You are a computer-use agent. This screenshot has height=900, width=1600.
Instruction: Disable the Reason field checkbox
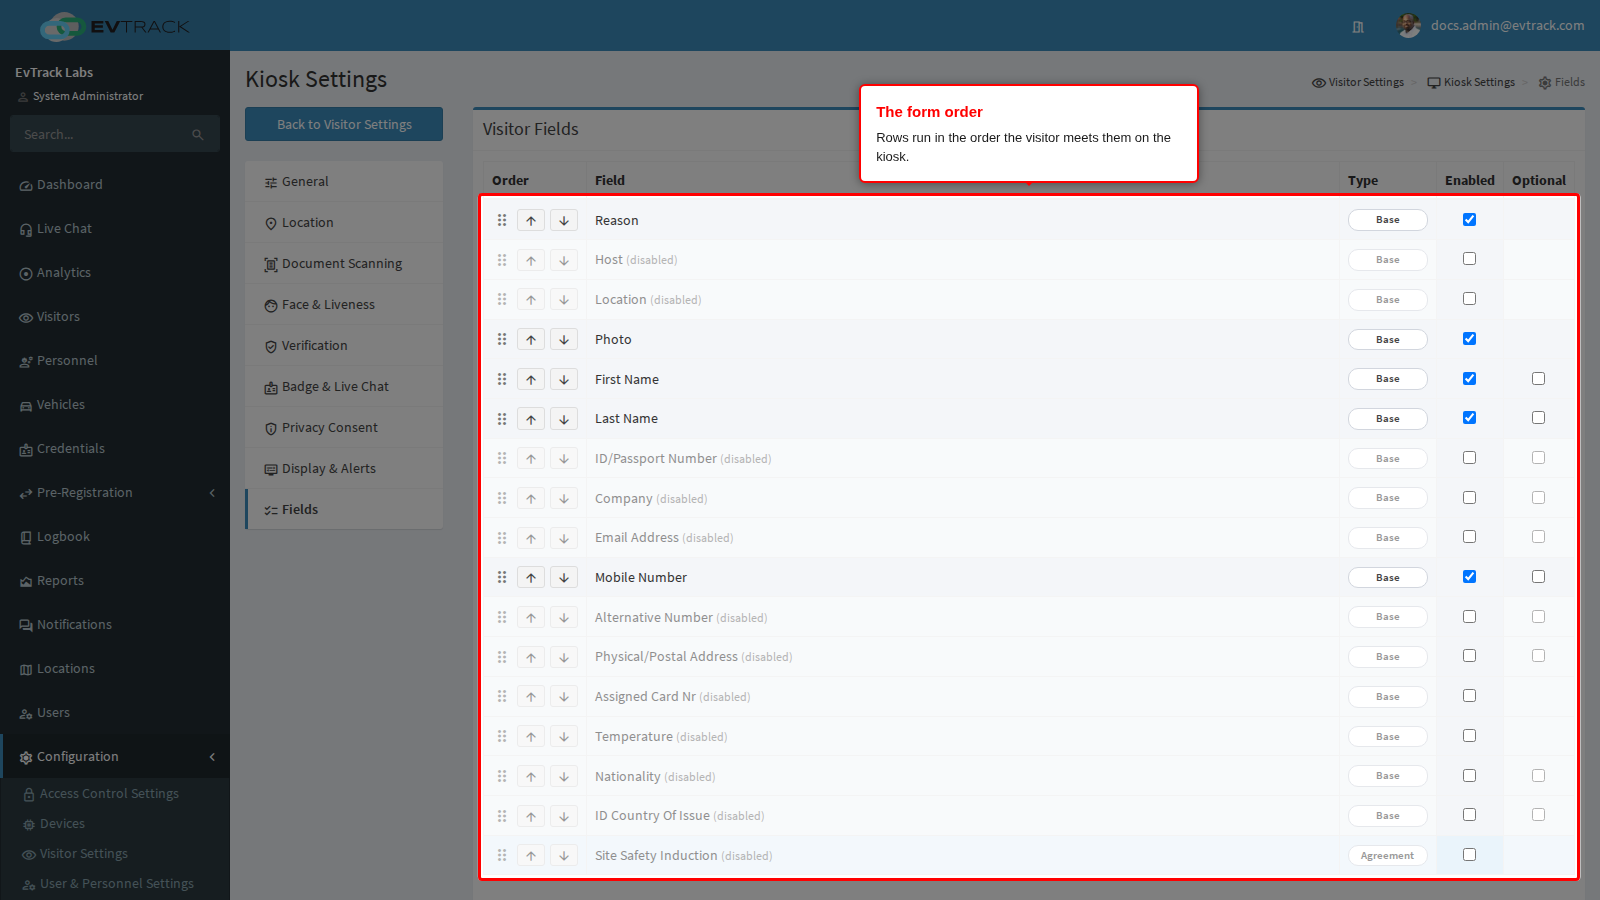click(1469, 219)
